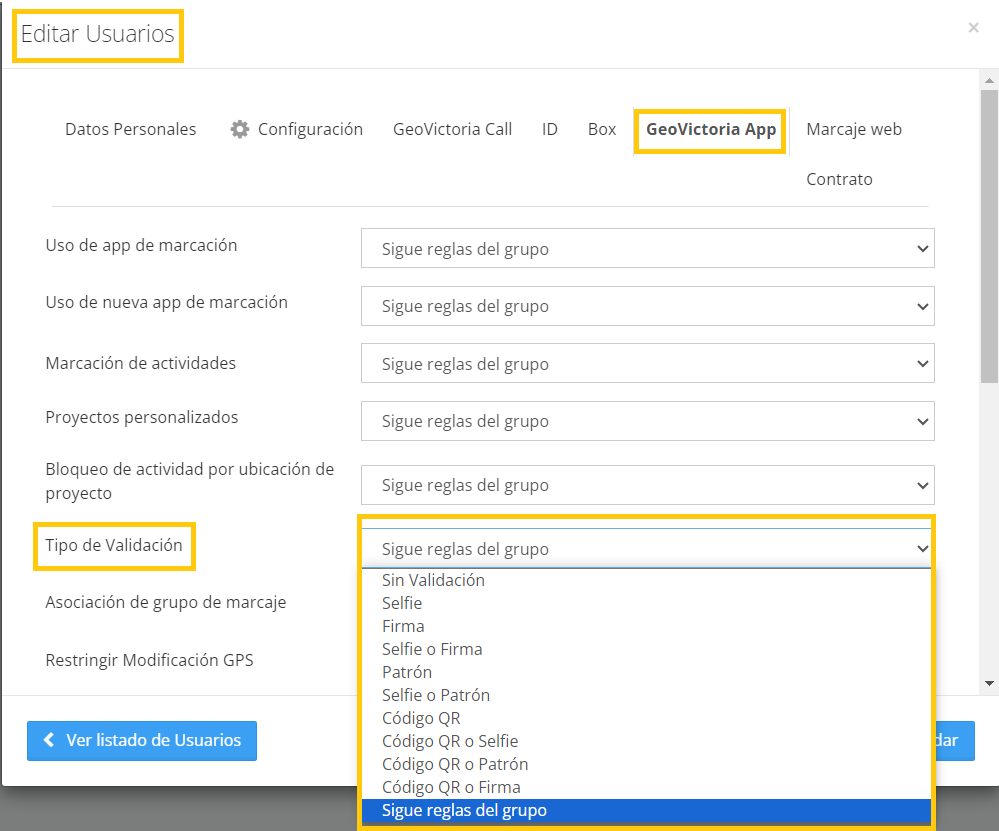Screen dimensions: 999x831
Task: Select the Box tab
Action: point(602,129)
